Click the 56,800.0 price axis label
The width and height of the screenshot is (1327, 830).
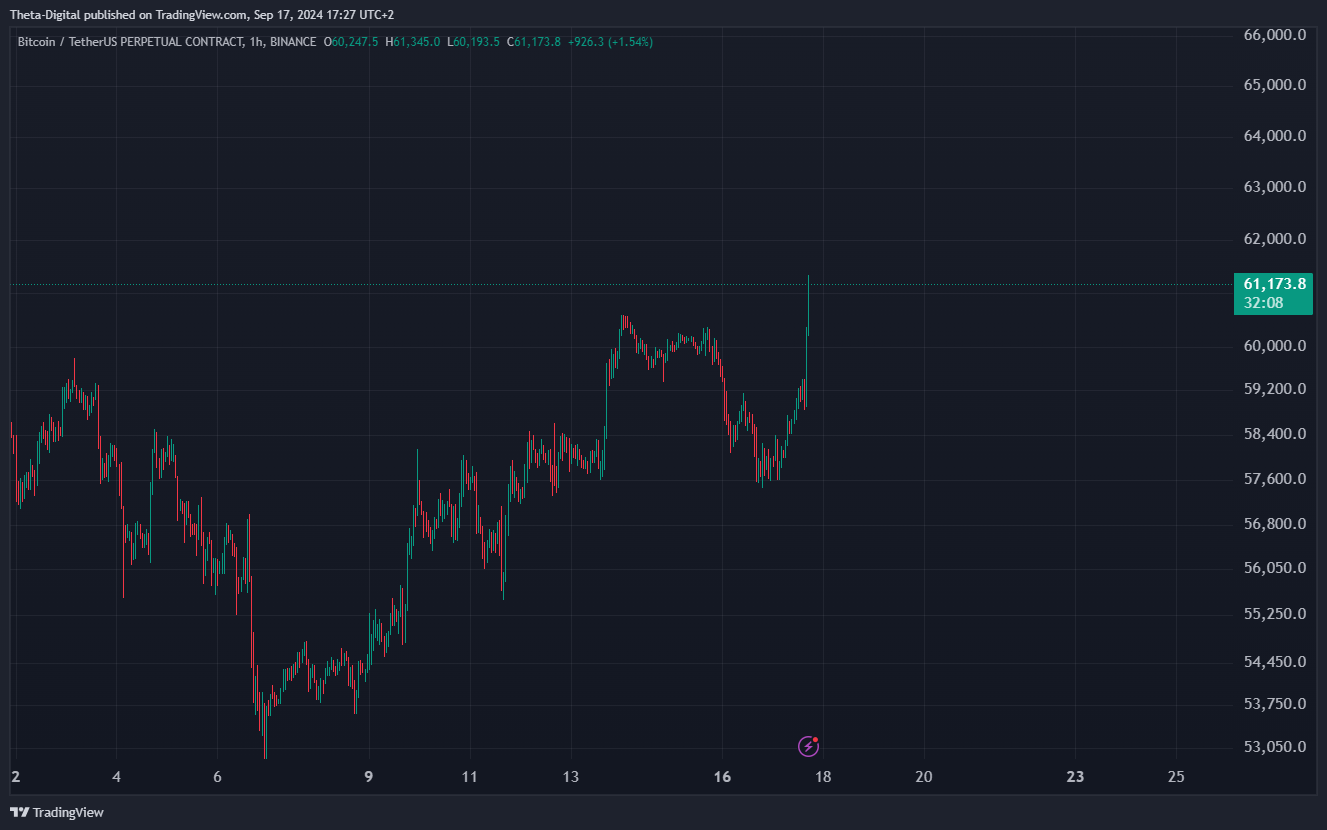1274,524
